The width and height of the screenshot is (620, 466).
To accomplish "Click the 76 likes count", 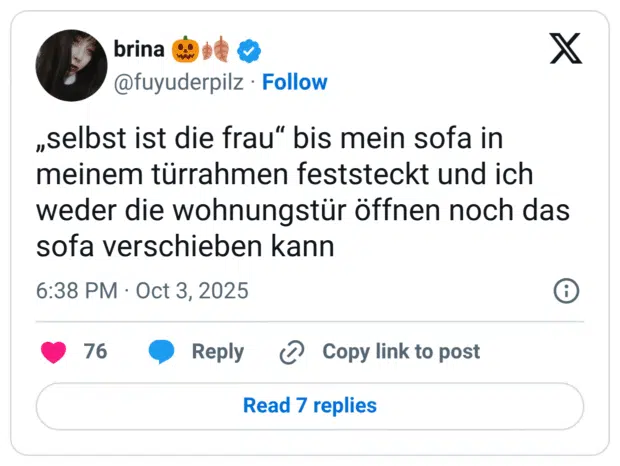I will pos(95,352).
